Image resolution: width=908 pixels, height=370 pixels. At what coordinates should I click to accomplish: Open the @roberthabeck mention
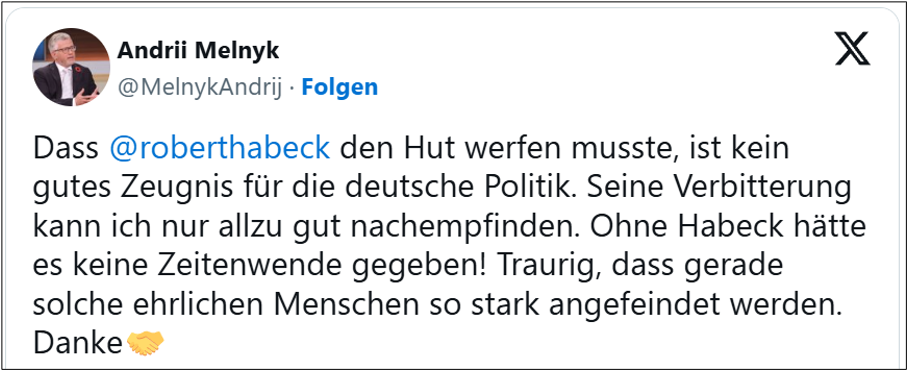(219, 149)
